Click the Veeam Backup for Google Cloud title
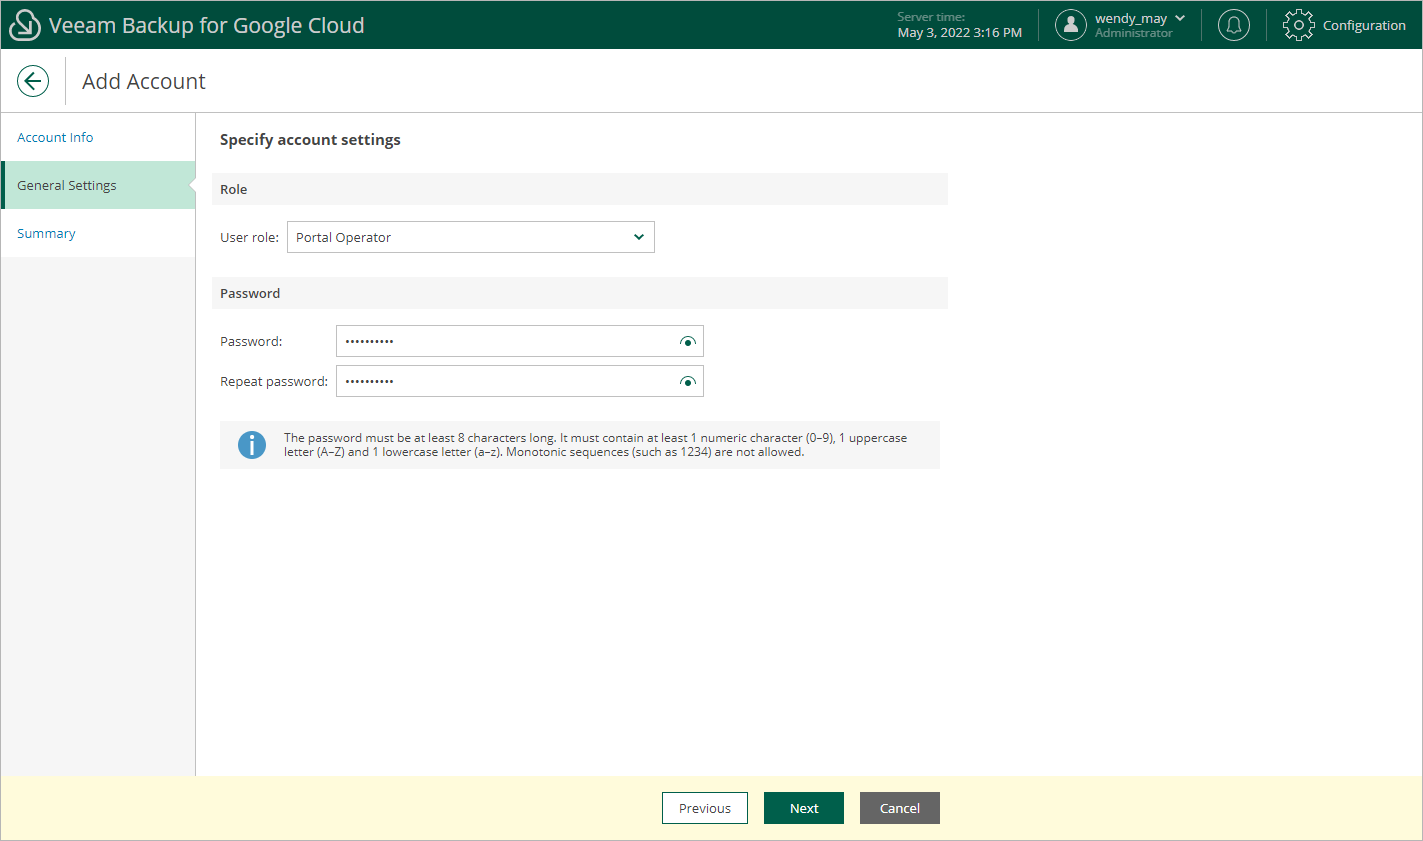Screen dimensions: 1423x841 207,25
